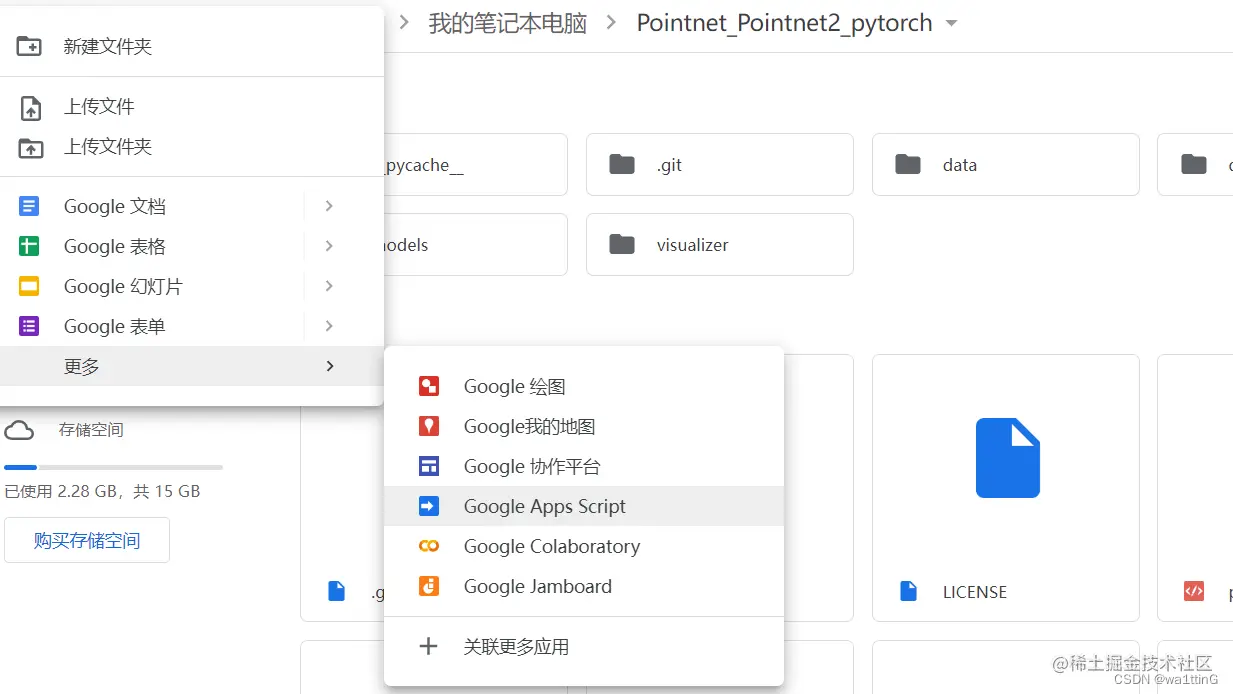Expand the Google 幻灯片 submenu arrow
The height and width of the screenshot is (694, 1233).
coord(329,286)
